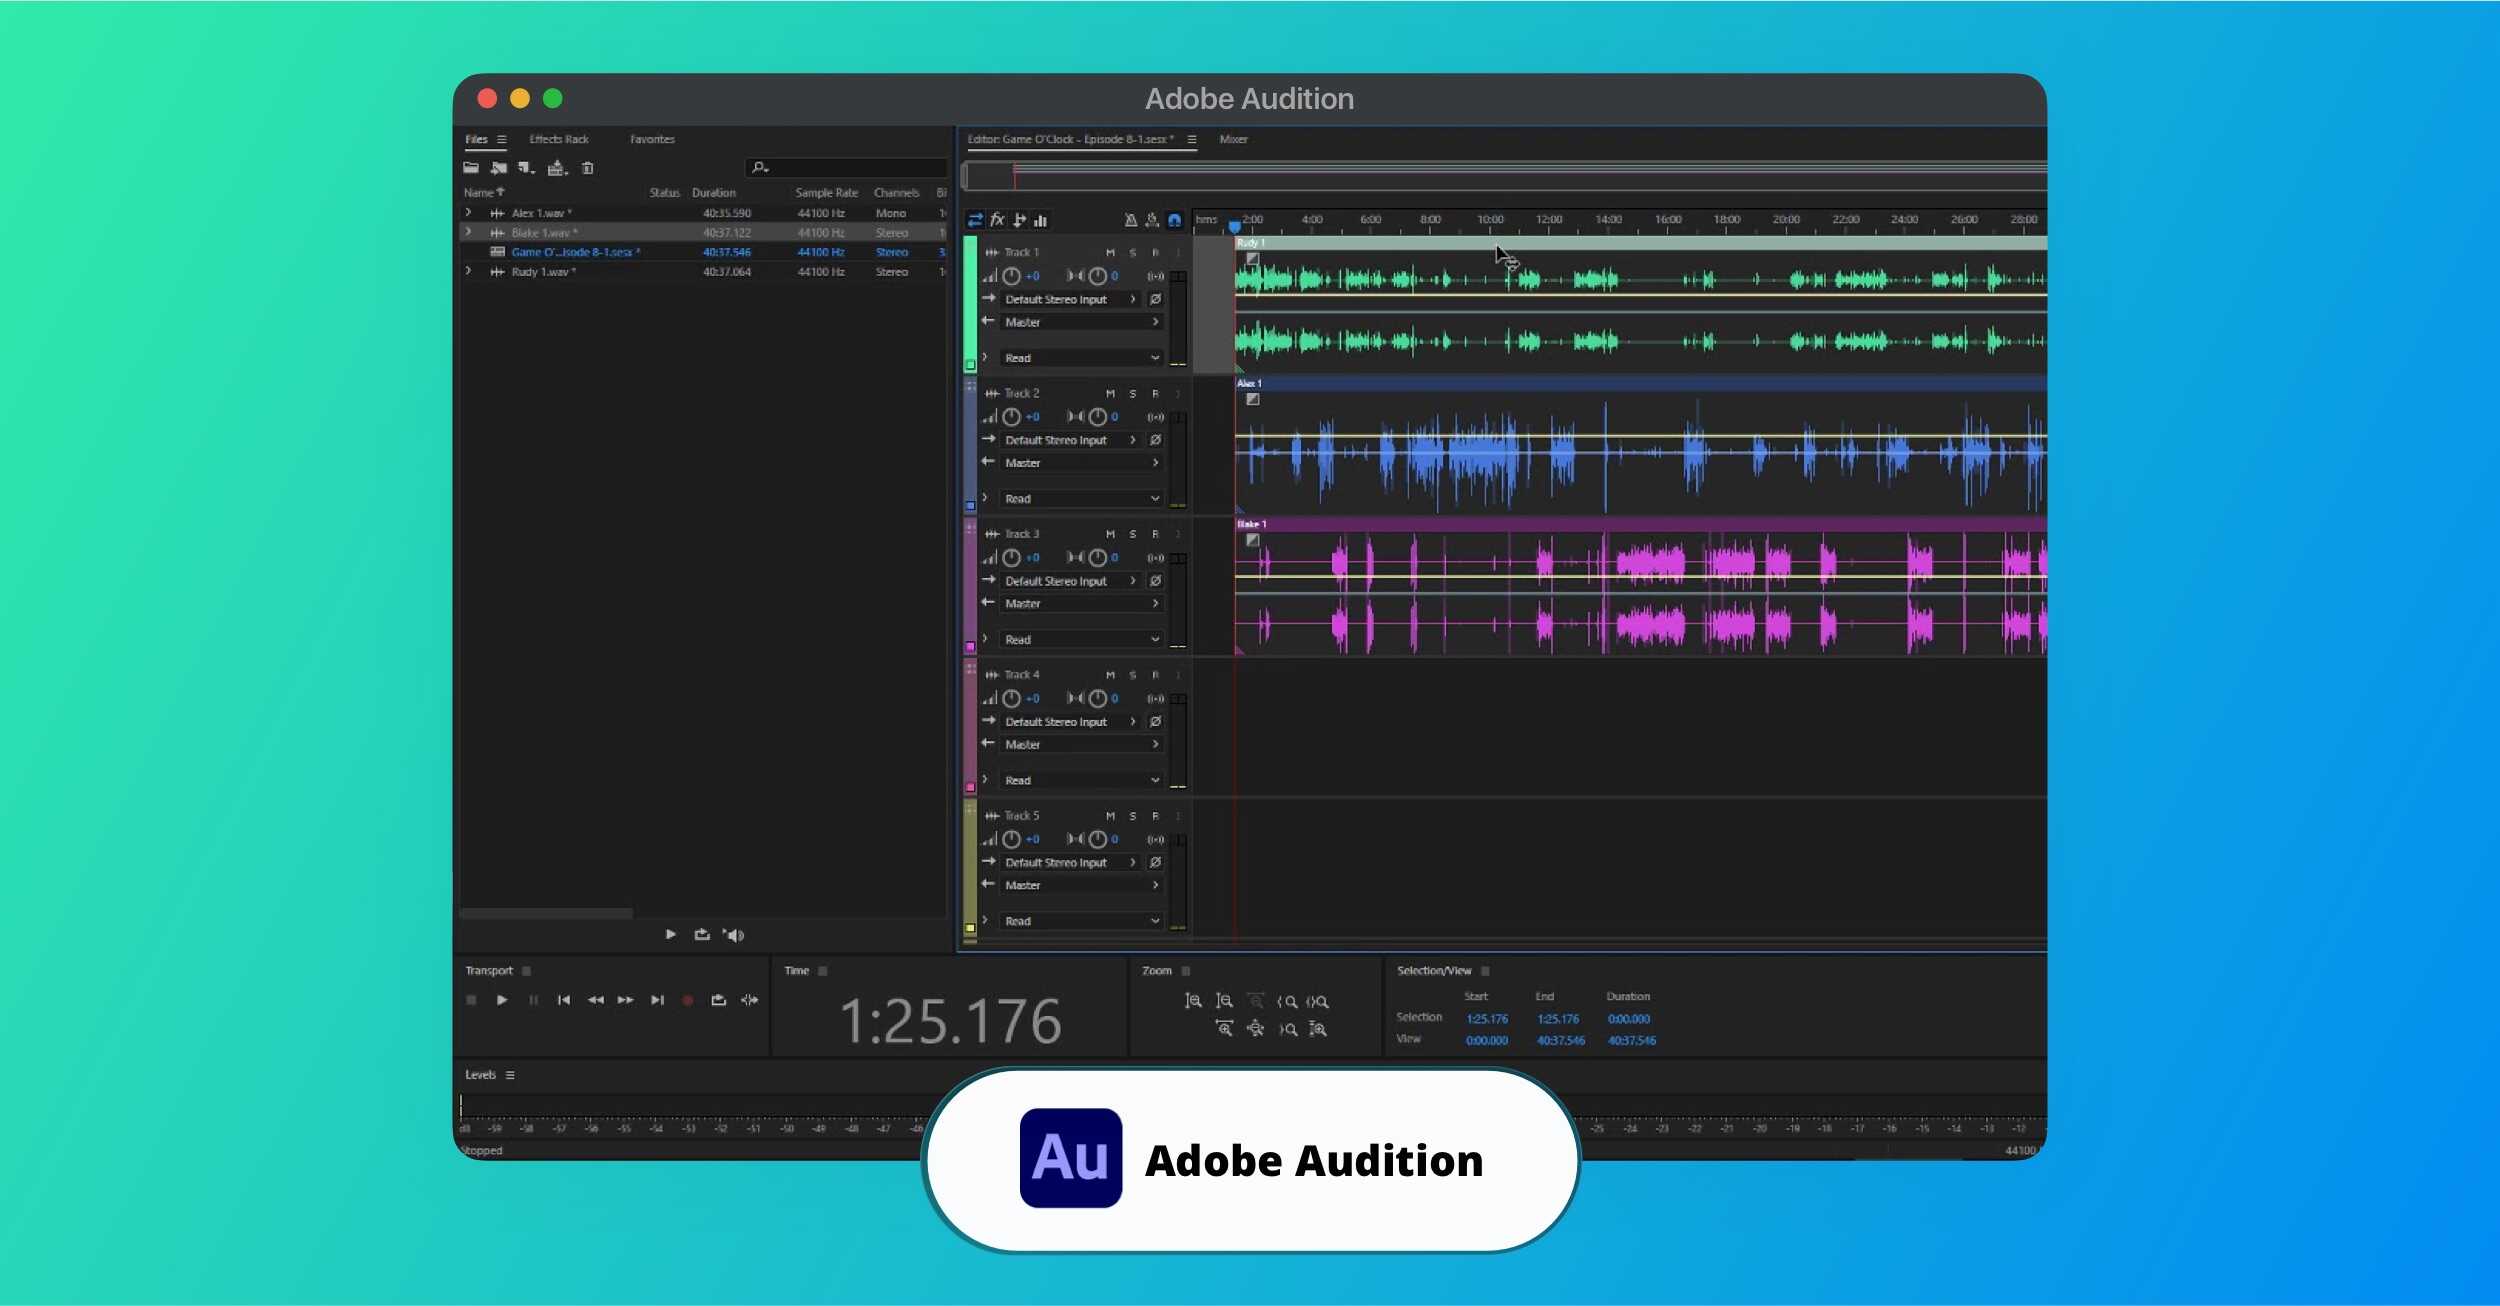Click Zoom In at In Point icon
The image size is (2500, 1306).
click(x=1287, y=1002)
